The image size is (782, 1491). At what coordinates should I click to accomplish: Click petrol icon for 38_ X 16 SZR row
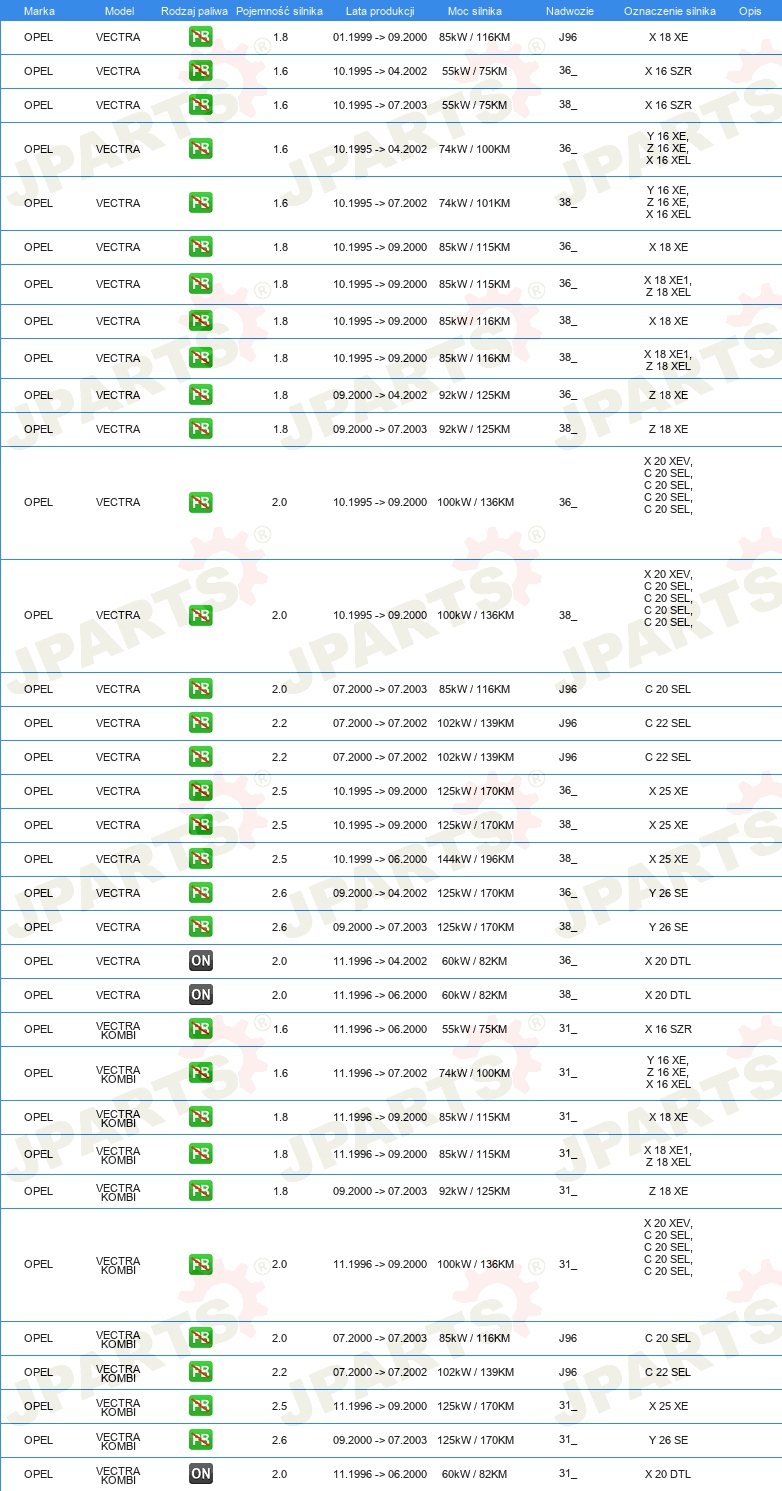coord(201,105)
